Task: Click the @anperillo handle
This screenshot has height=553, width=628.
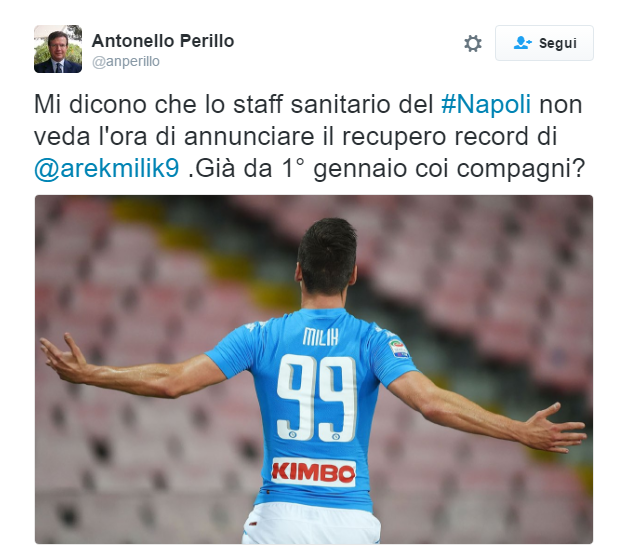Action: pyautogui.click(x=126, y=62)
